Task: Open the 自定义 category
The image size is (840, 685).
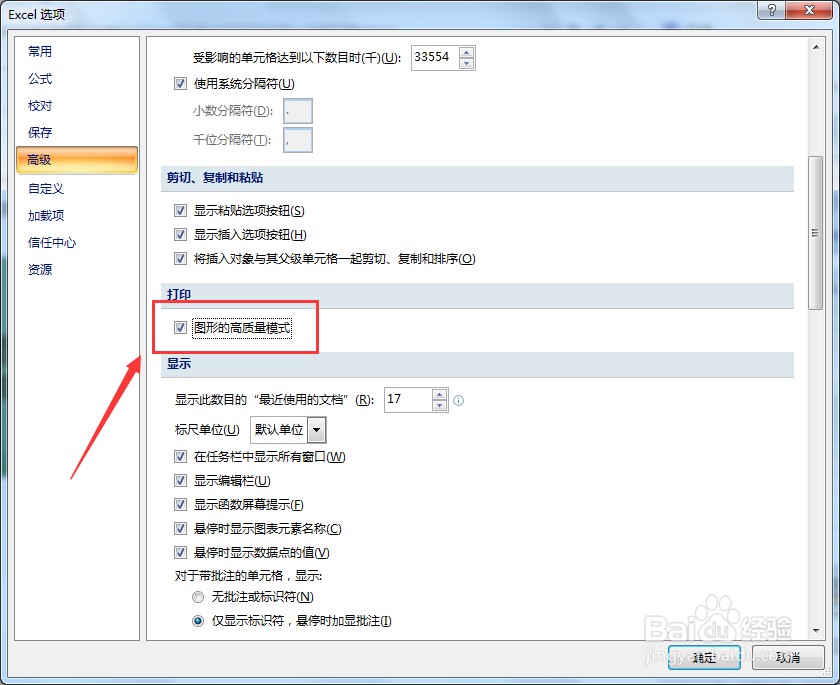Action: (46, 189)
